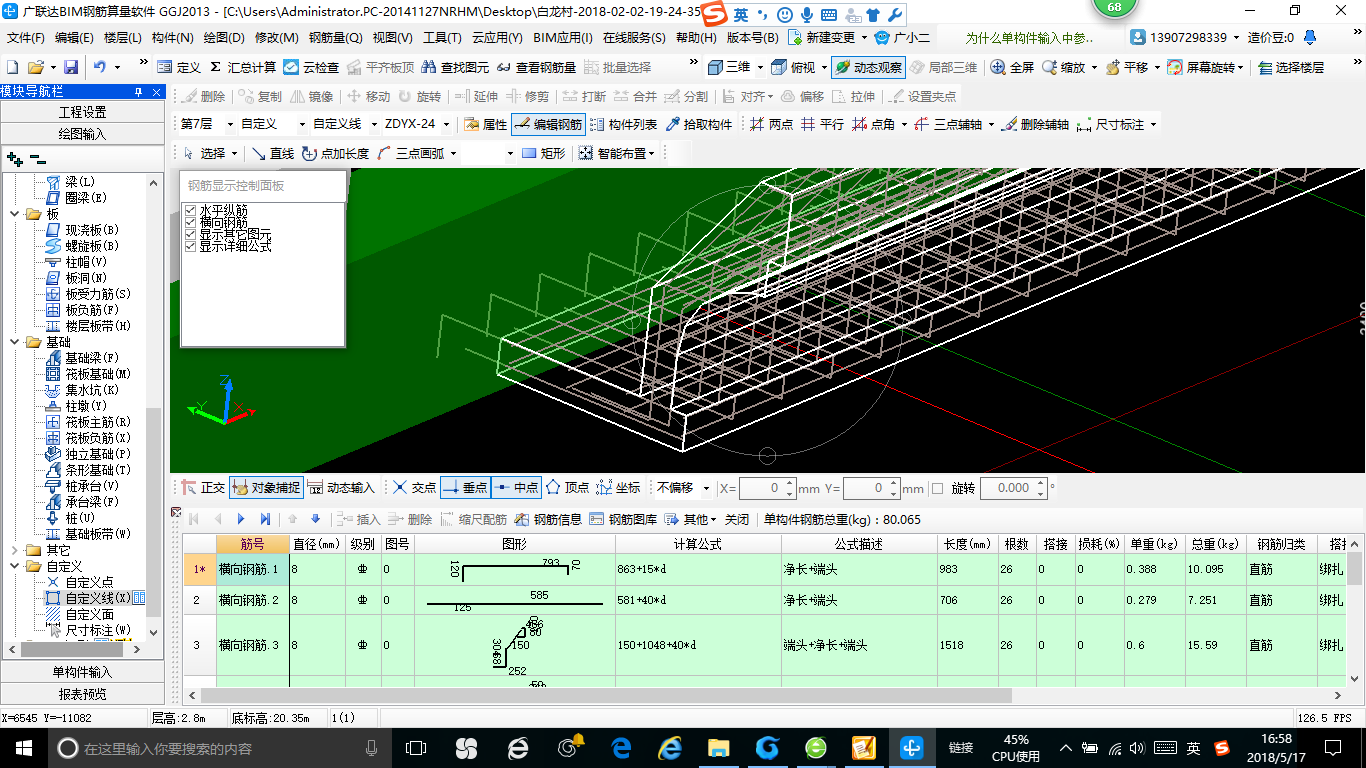The width and height of the screenshot is (1366, 768).
Task: Open 构件列表 component list
Action: click(623, 124)
